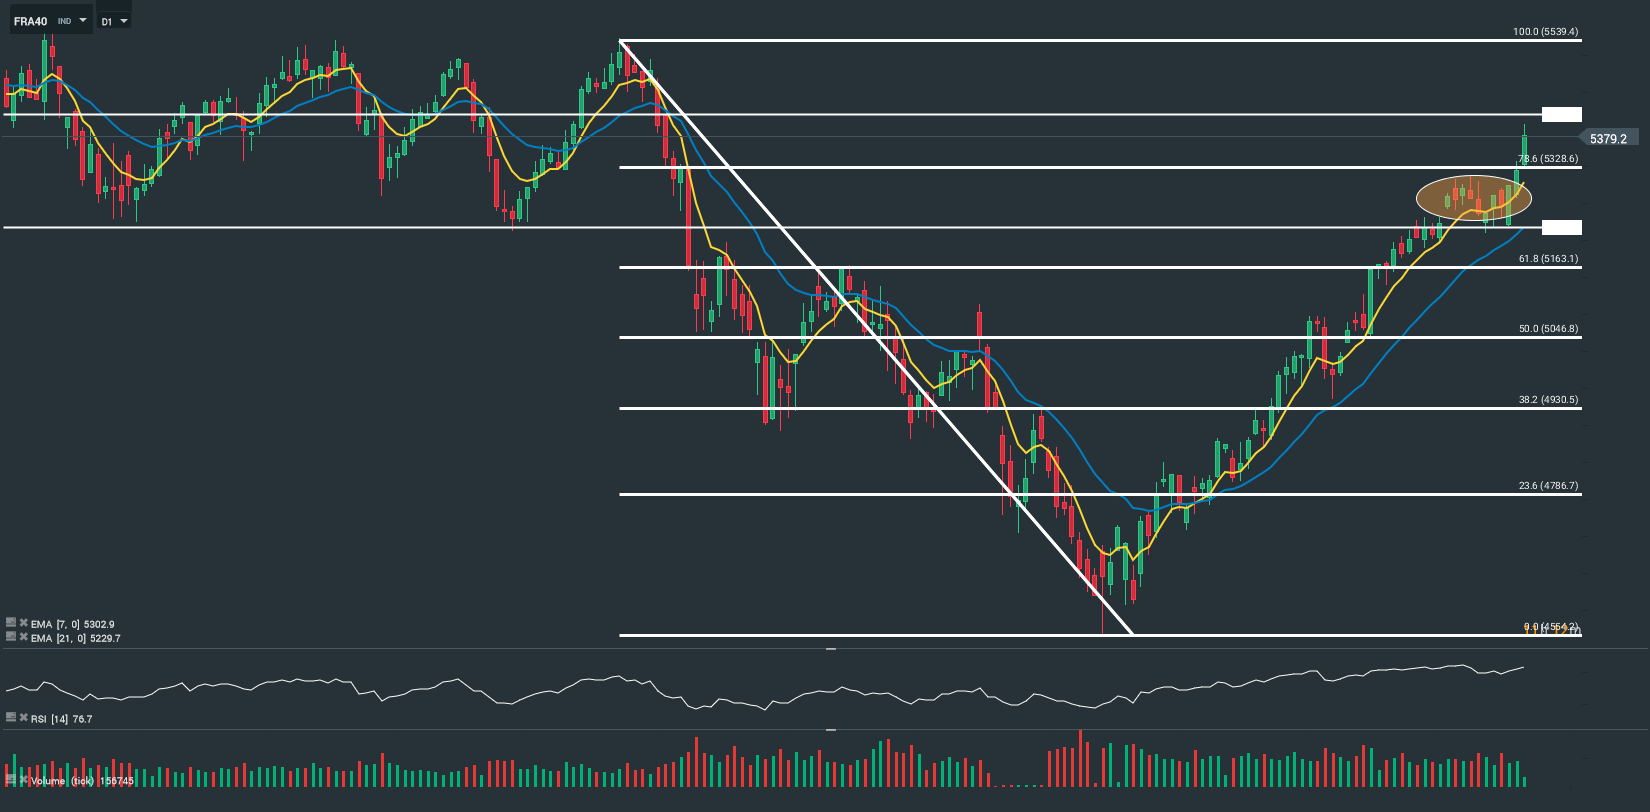Open settings icon for RSI 14 indicator
This screenshot has height=812, width=1650.
tap(11, 718)
